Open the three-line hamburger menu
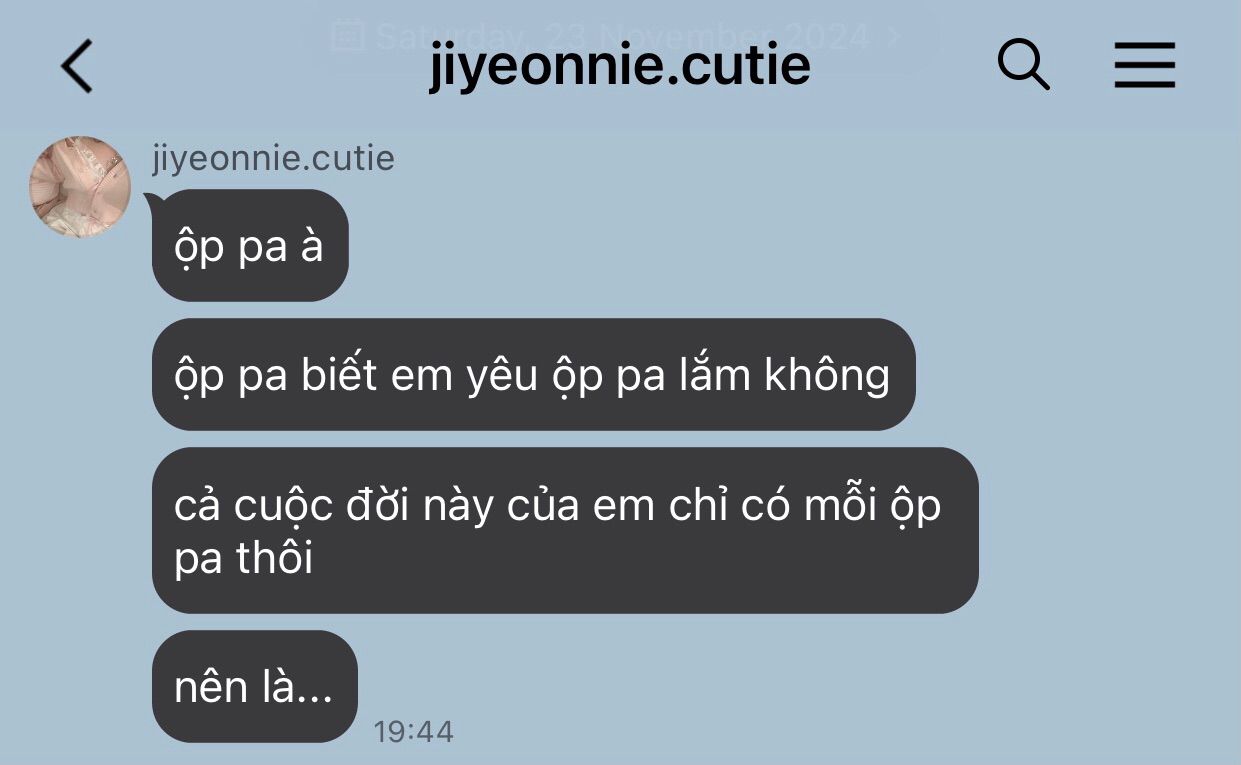The height and width of the screenshot is (765, 1241). point(1145,67)
